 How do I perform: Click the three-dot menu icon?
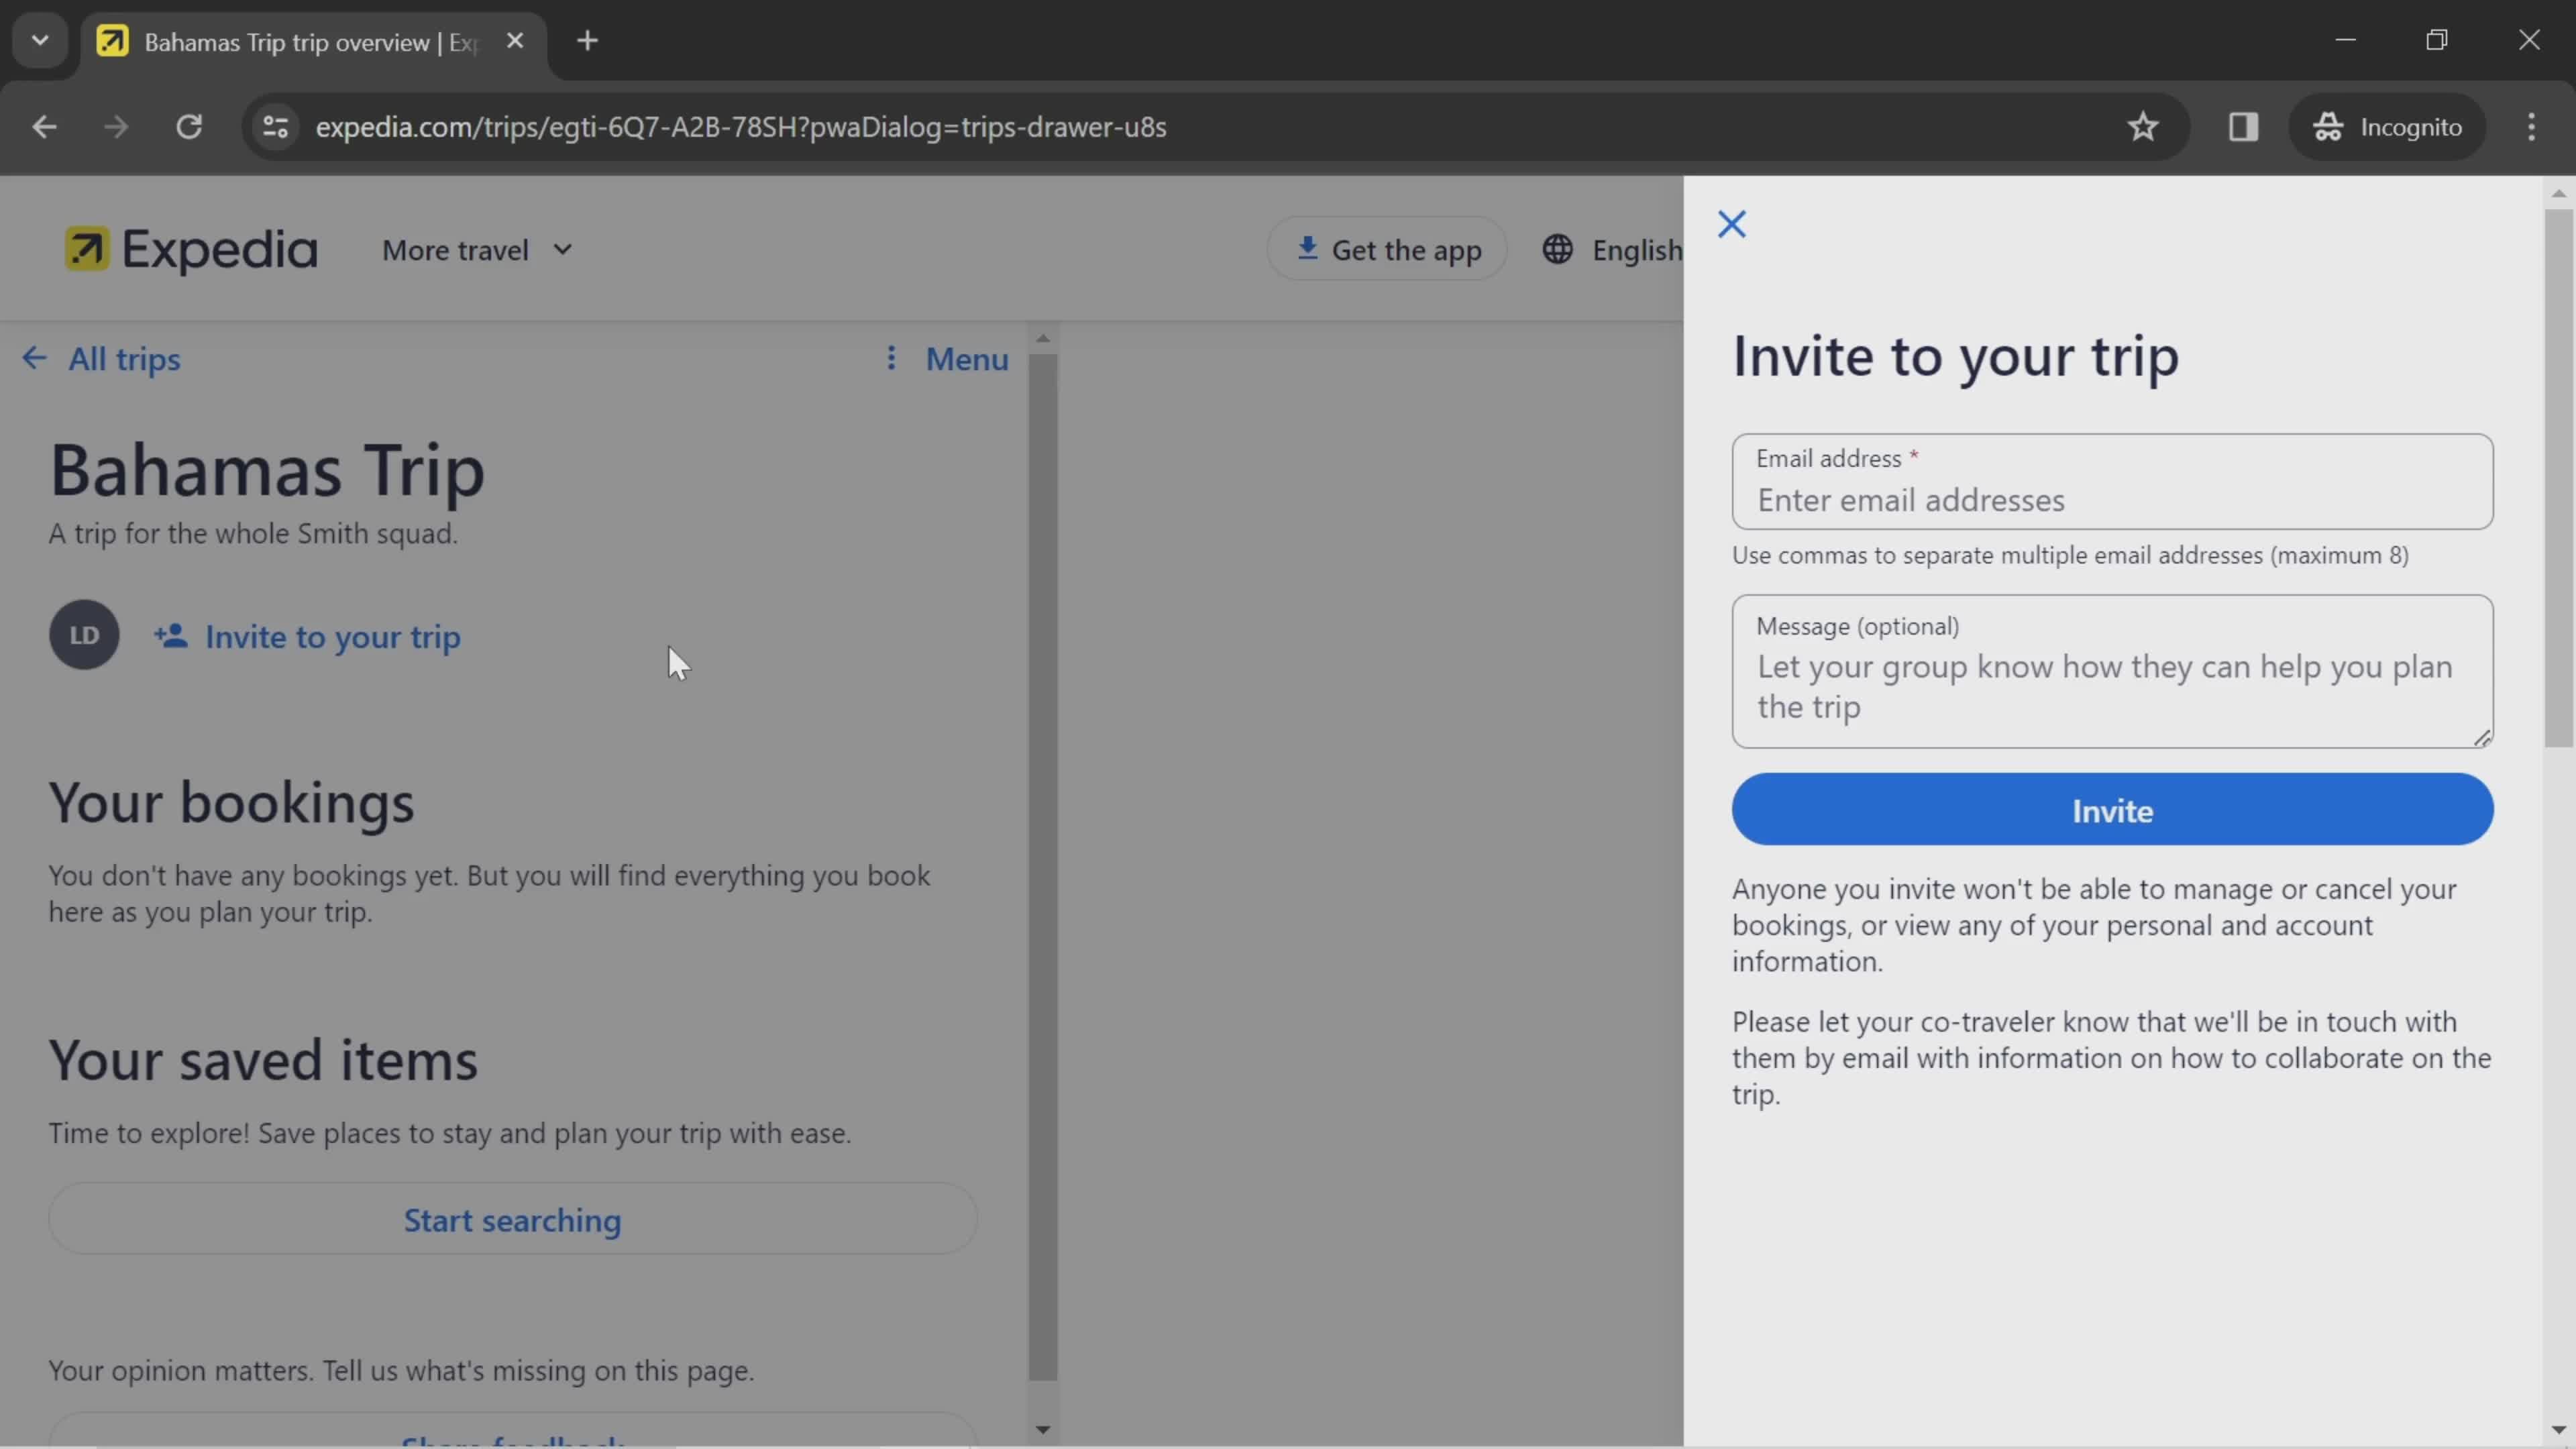point(892,358)
